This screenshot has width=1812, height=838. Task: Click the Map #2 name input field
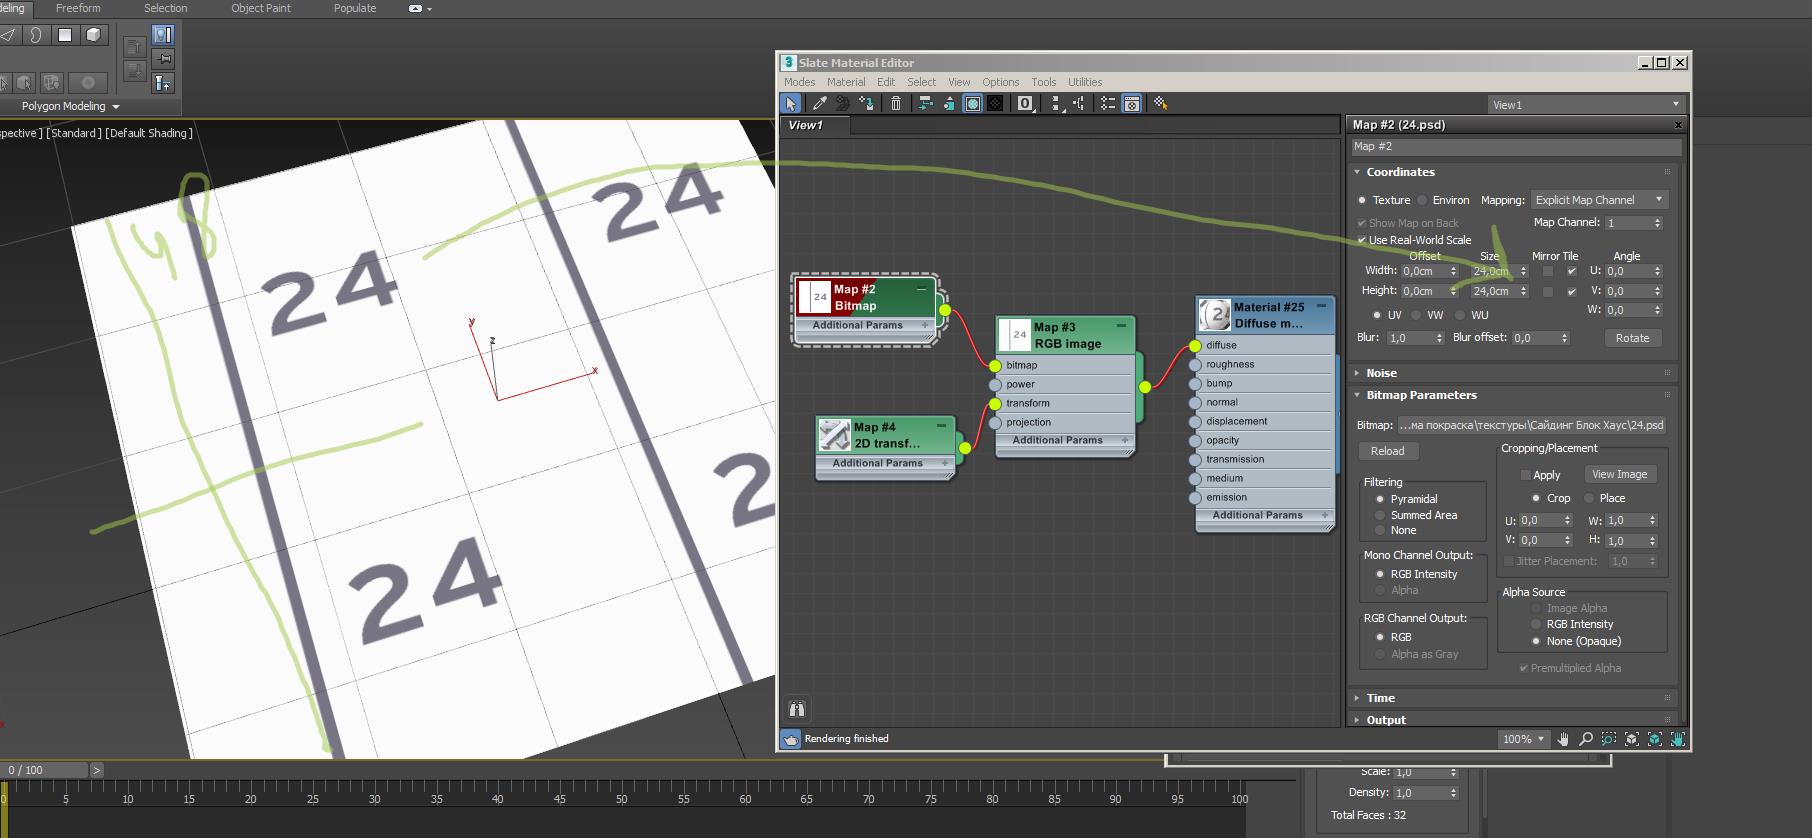click(1515, 146)
